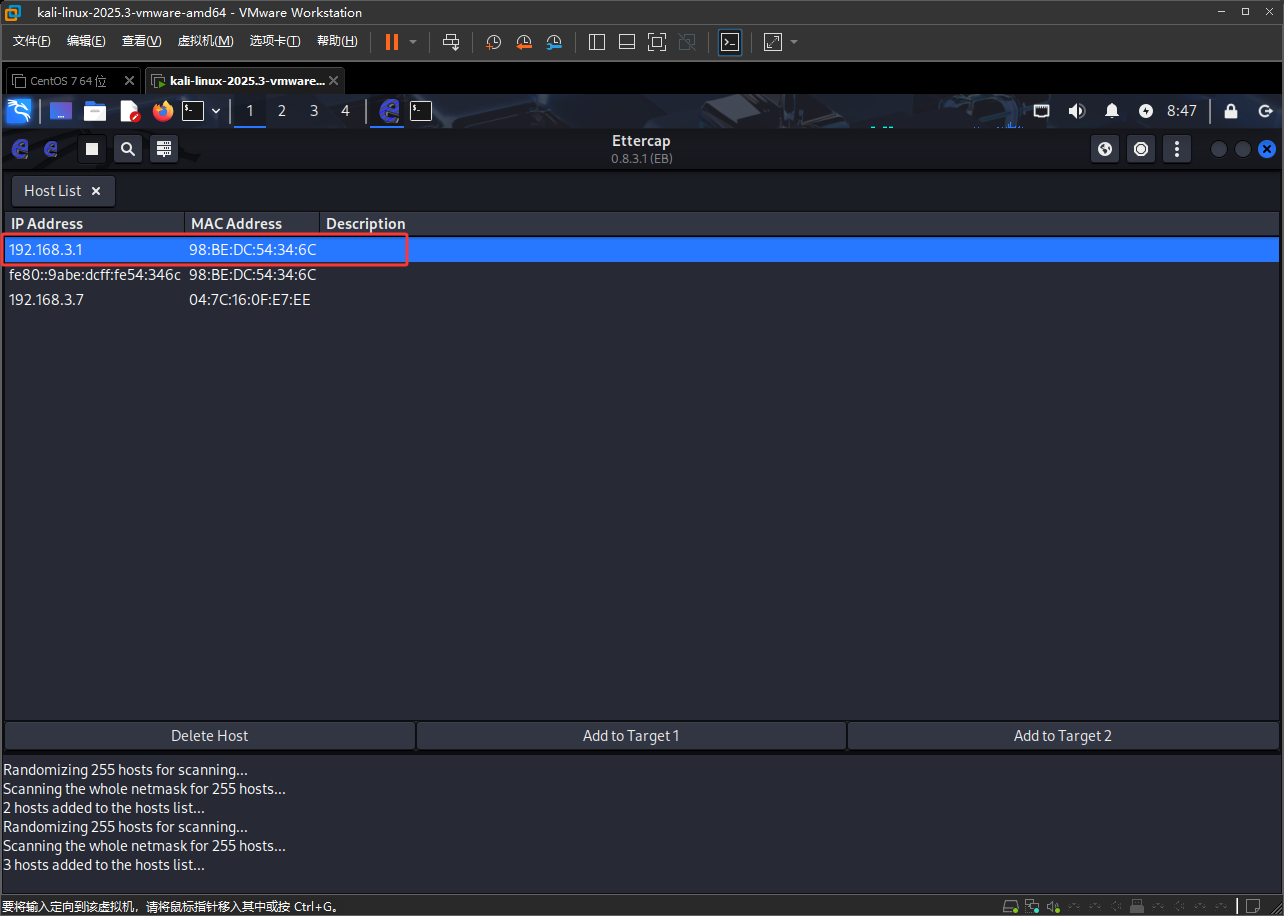1284x916 pixels.
Task: Open the Kali applications menu dragon icon
Action: (19, 111)
